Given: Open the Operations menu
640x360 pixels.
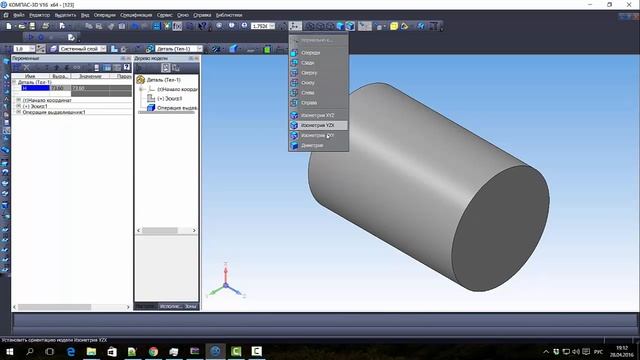Looking at the screenshot, I should point(104,15).
